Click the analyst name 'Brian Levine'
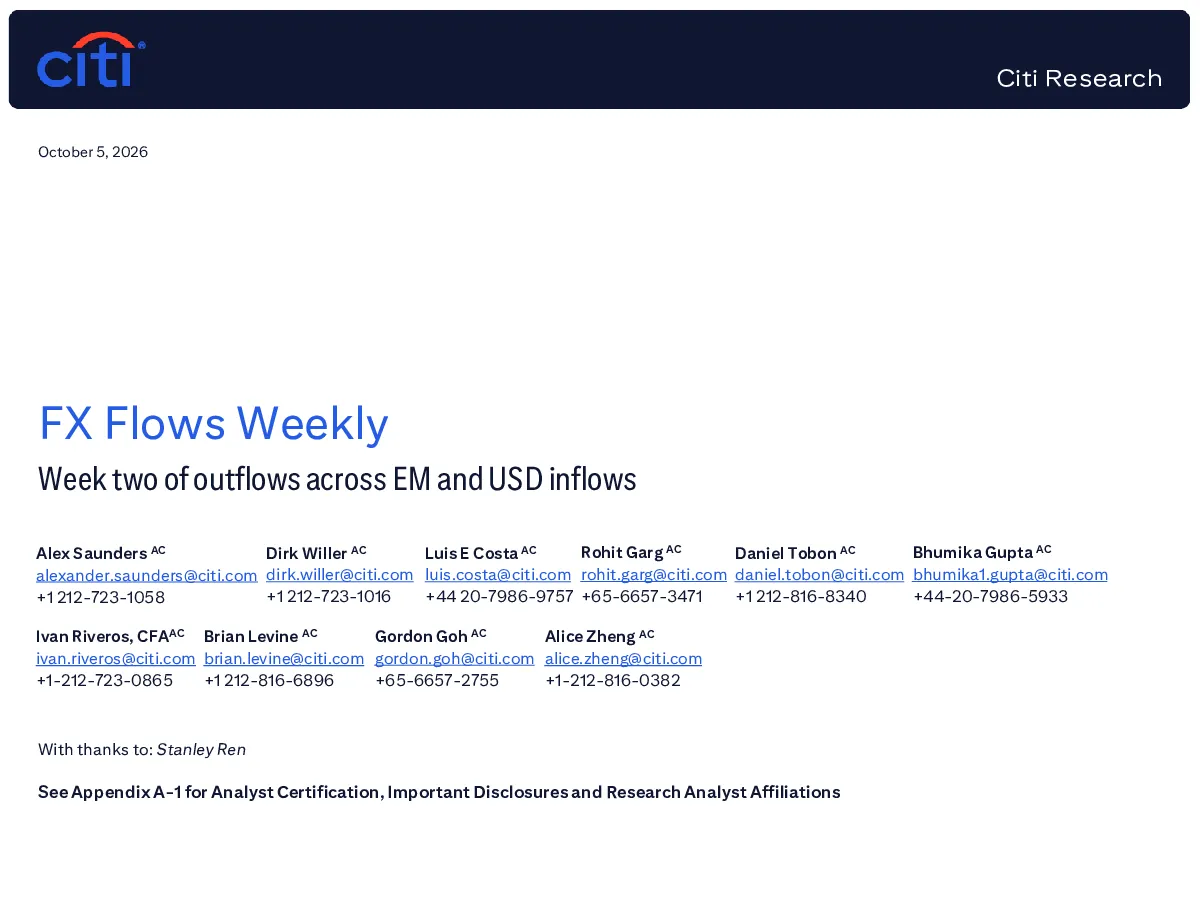The width and height of the screenshot is (1200, 900). [251, 636]
